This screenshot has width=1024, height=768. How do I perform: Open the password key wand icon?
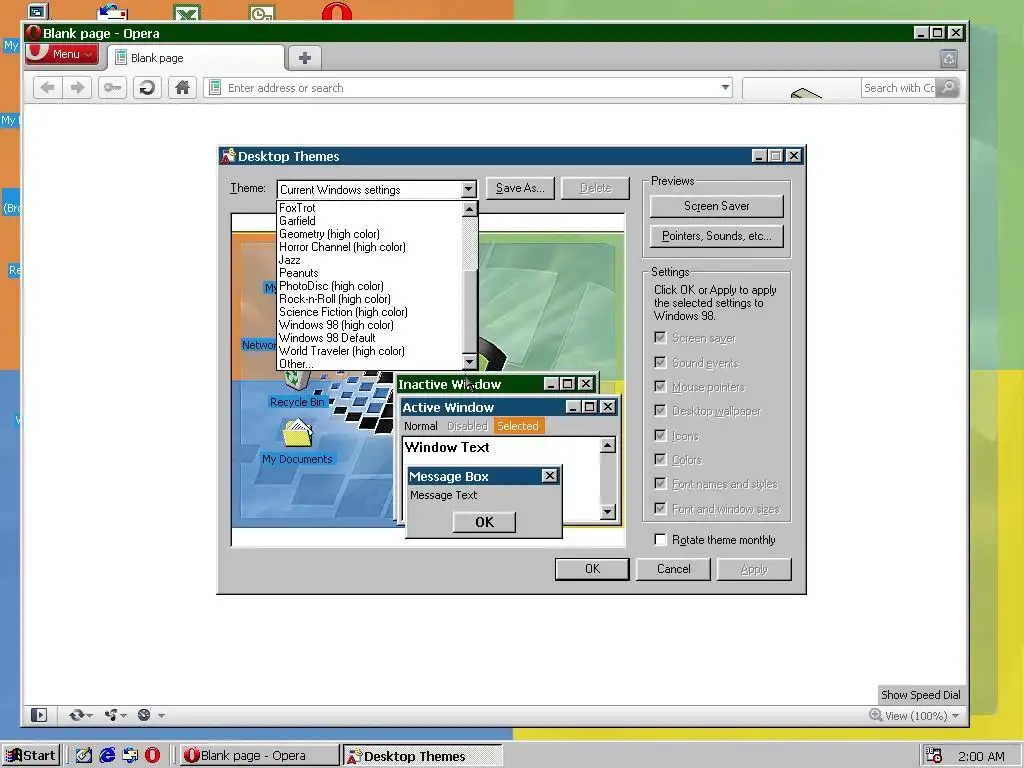pos(112,88)
